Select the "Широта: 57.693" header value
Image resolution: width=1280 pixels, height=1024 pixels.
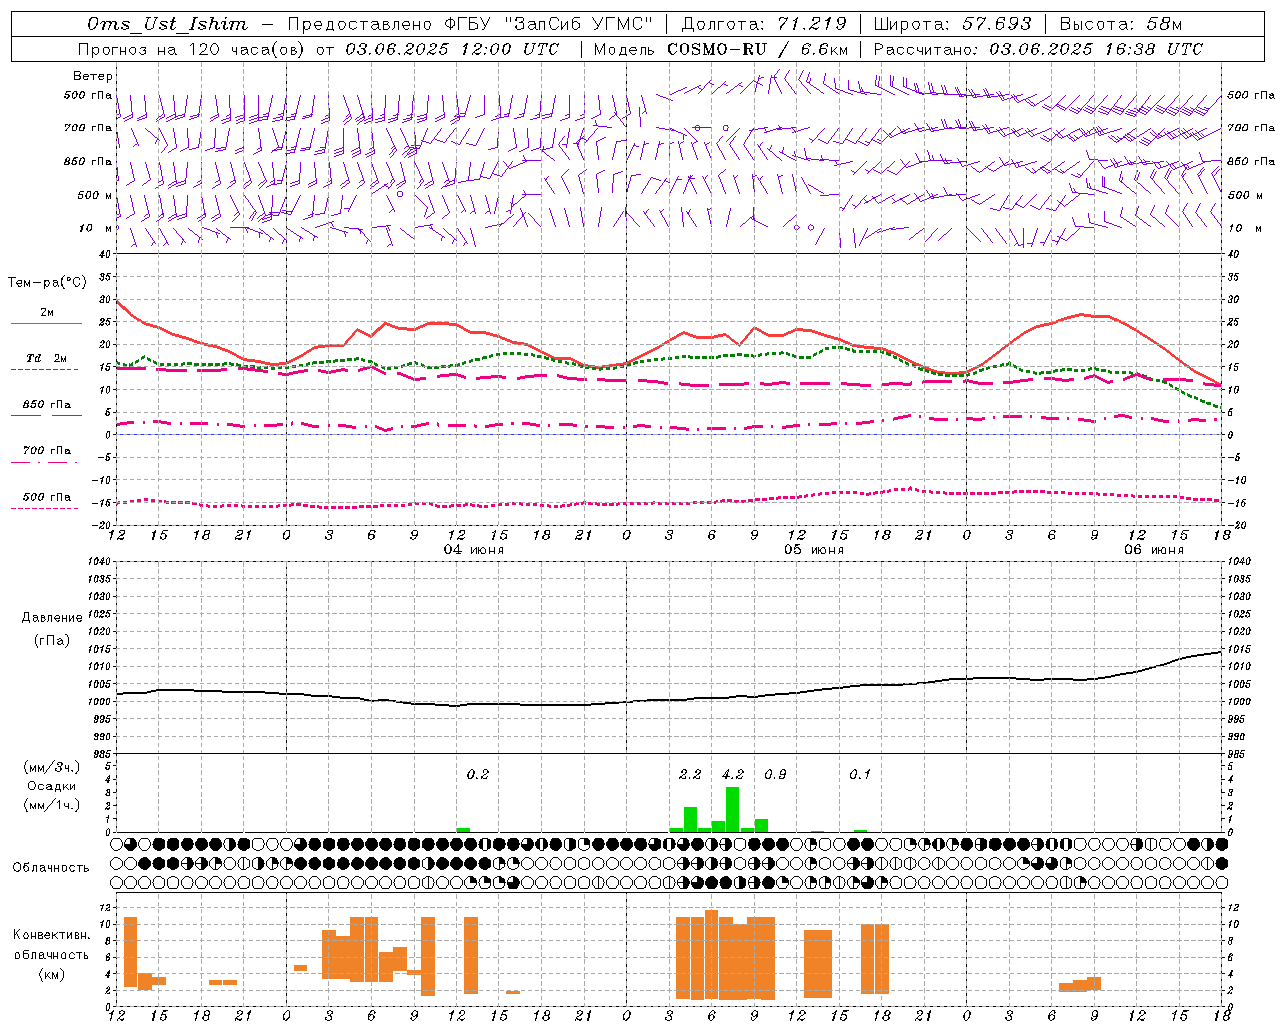pos(952,24)
